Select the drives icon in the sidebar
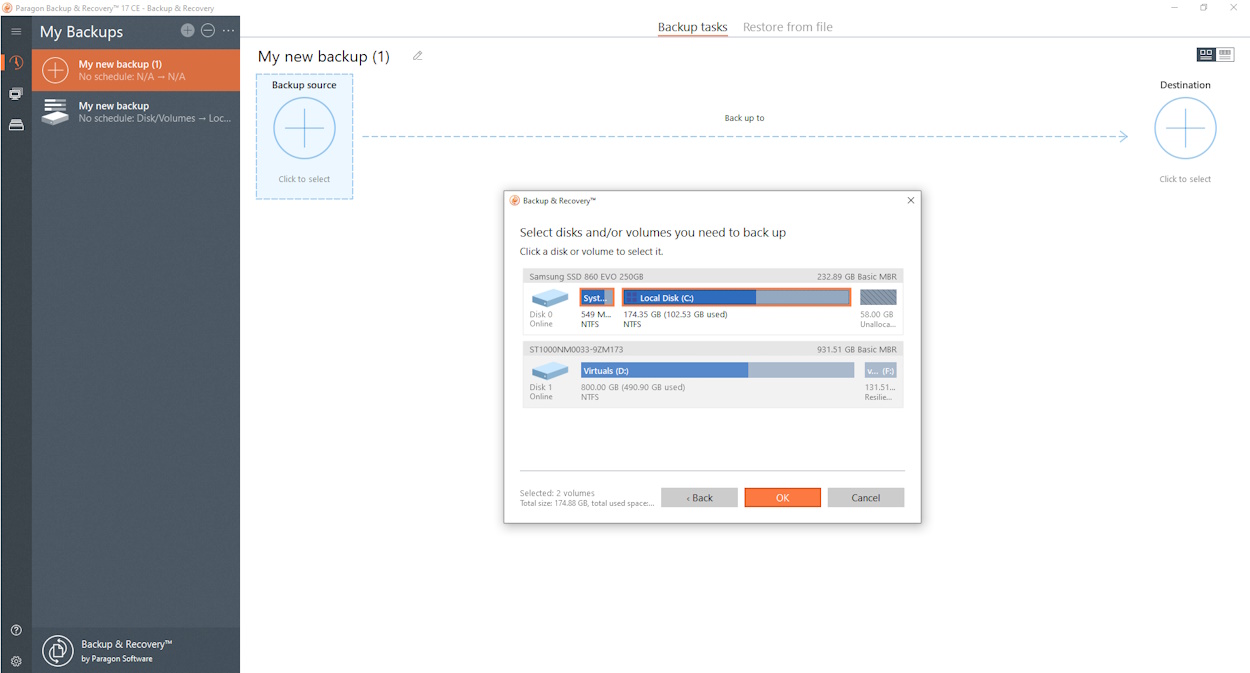1250x673 pixels. [15, 124]
